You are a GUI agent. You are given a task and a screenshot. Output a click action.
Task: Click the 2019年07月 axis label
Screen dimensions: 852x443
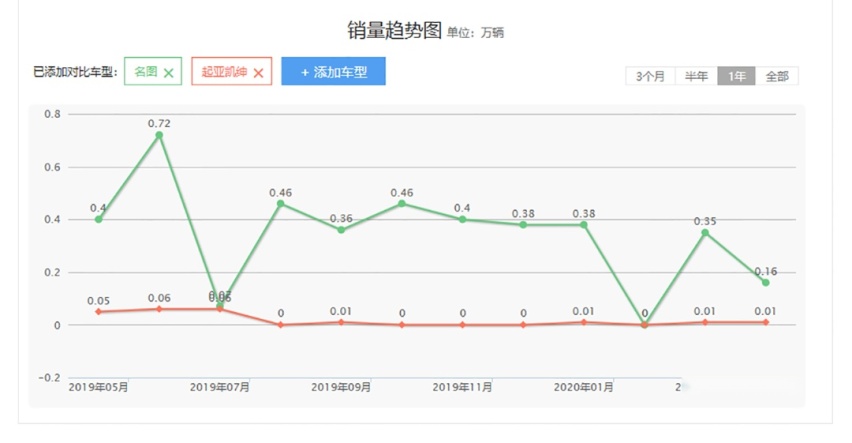tap(220, 387)
